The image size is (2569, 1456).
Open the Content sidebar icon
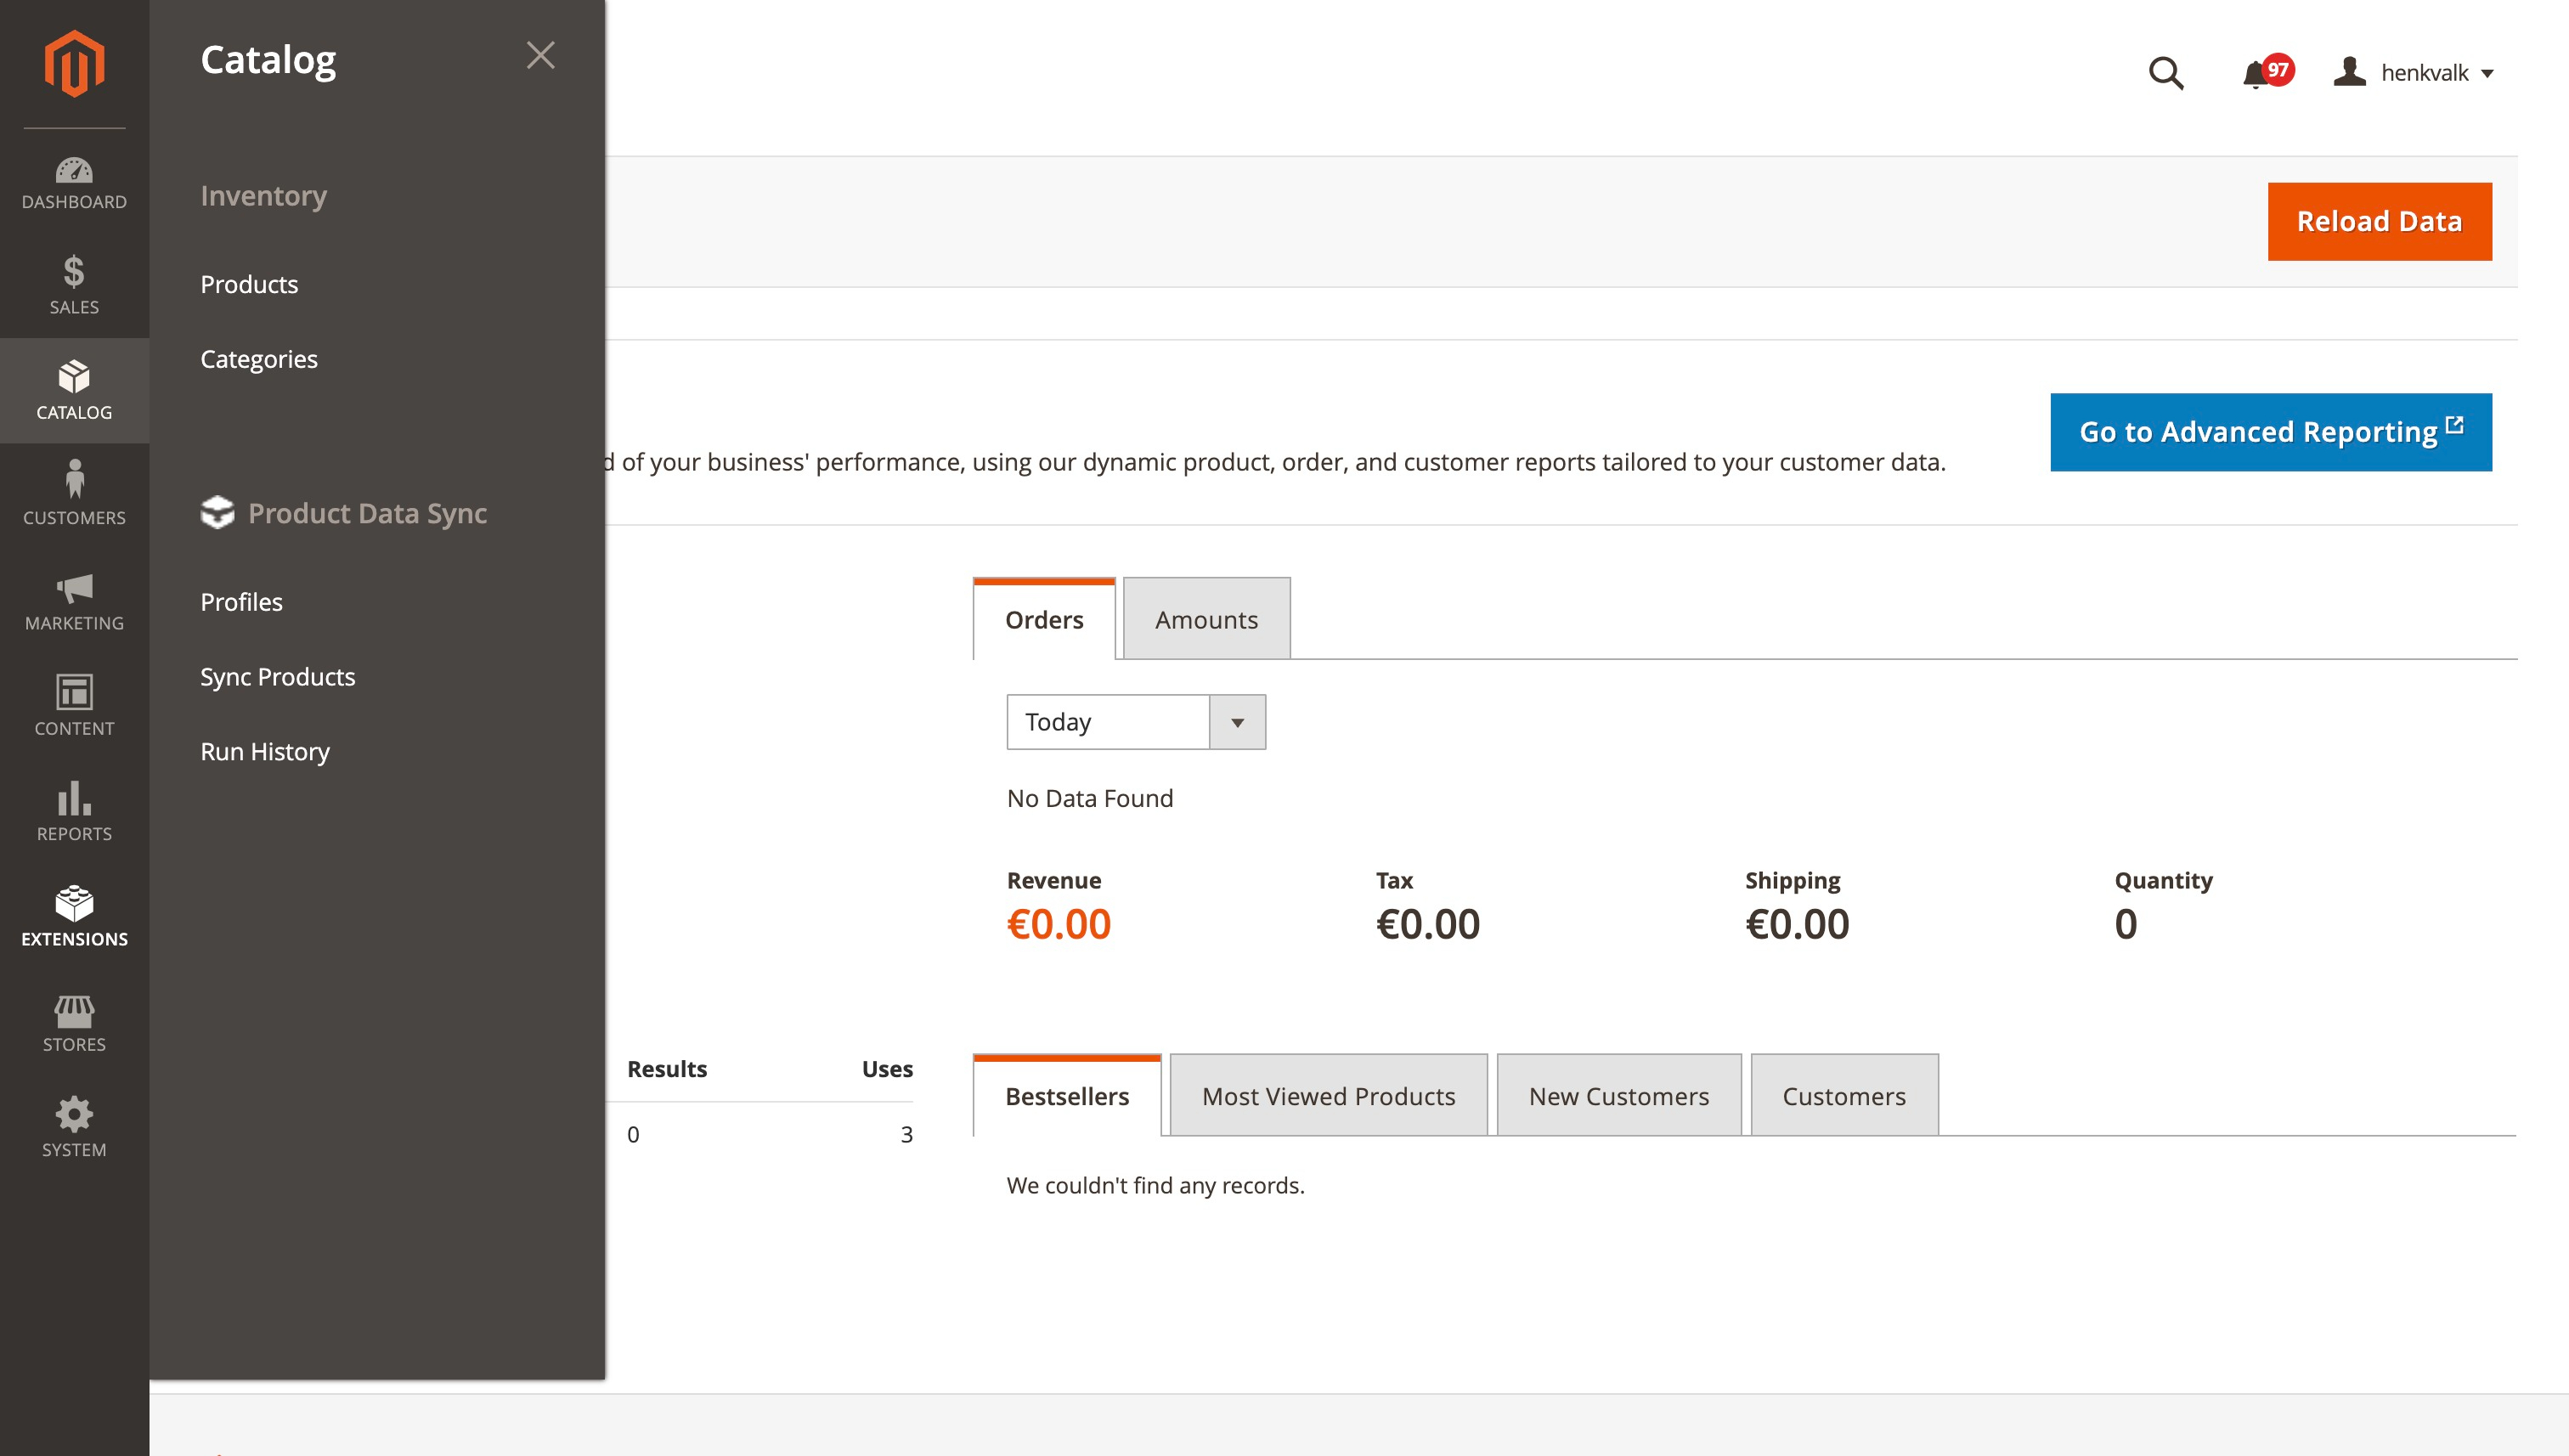pyautogui.click(x=74, y=706)
